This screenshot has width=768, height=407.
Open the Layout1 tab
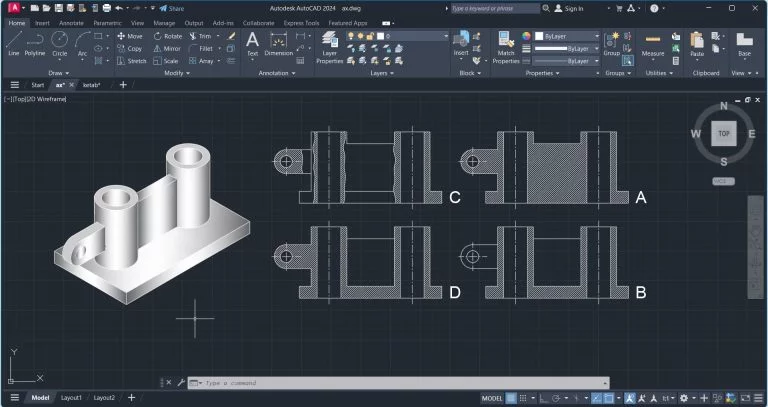[72, 398]
